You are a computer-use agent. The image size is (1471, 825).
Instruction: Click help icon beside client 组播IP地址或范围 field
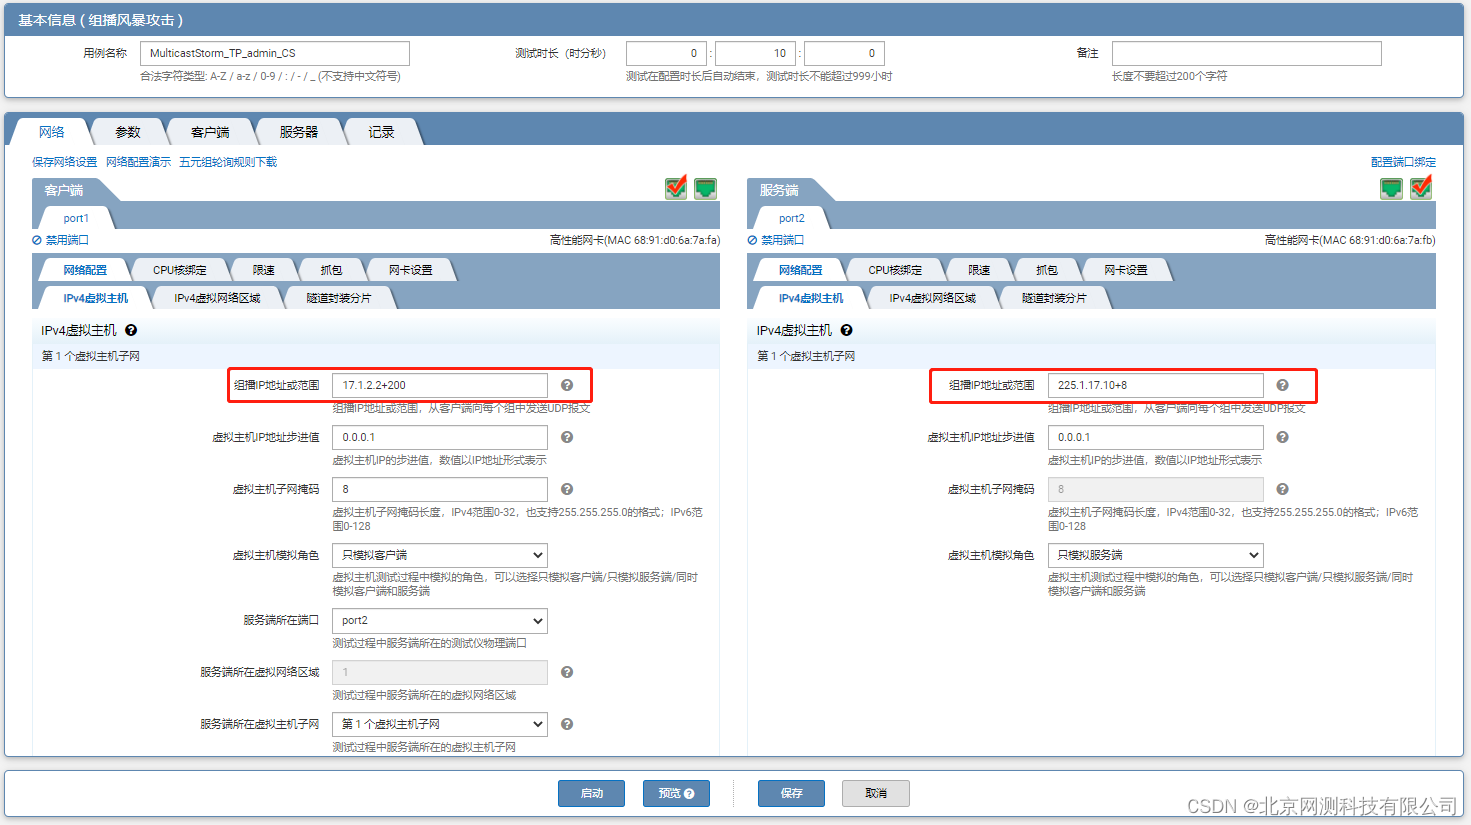coord(567,385)
